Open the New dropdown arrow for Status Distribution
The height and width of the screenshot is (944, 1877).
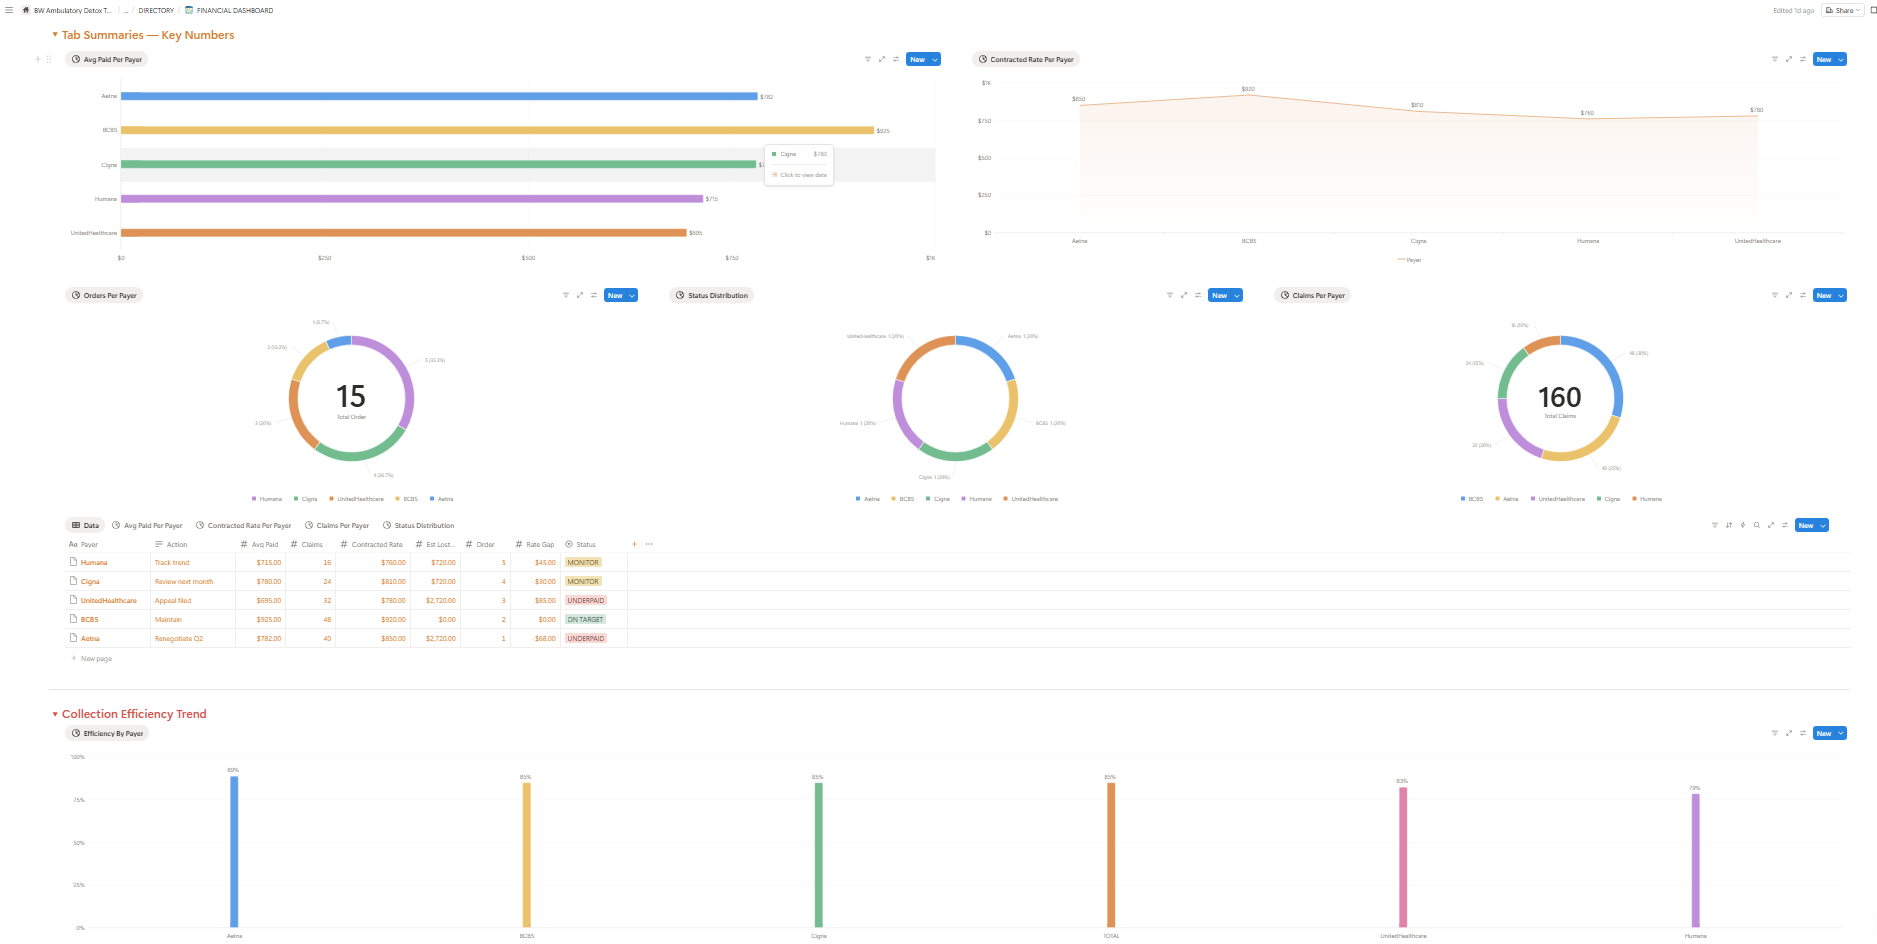(x=1237, y=295)
